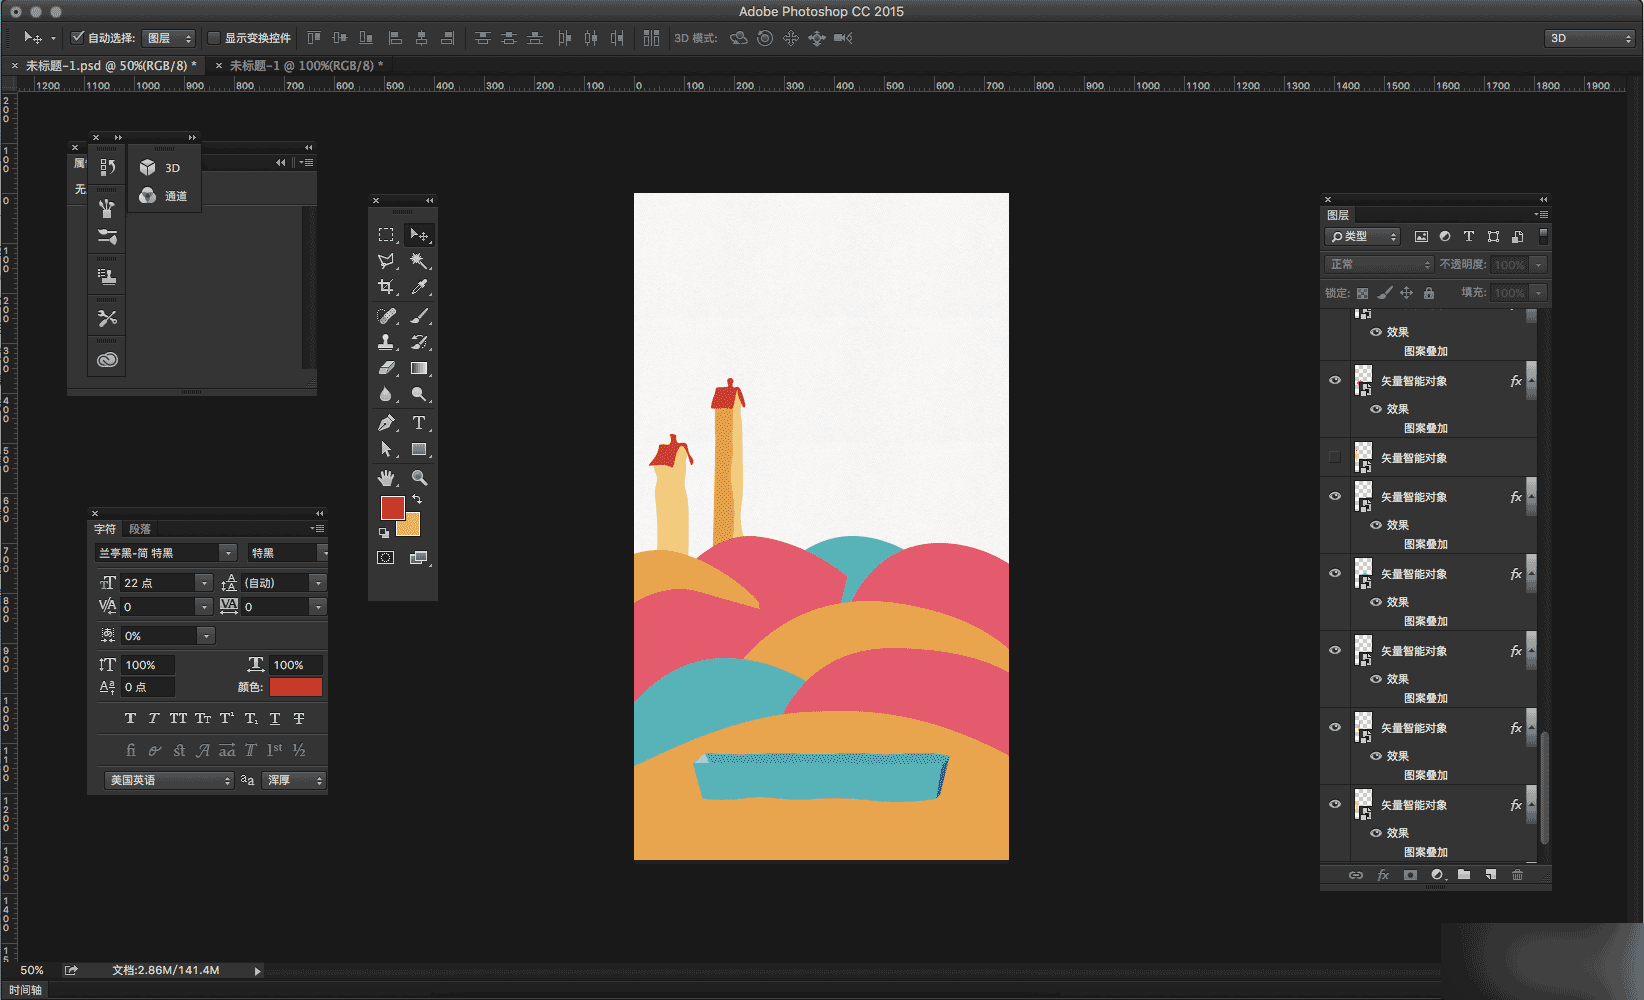Activate the Horizontal Type tool
The height and width of the screenshot is (1000, 1644).
coord(419,423)
